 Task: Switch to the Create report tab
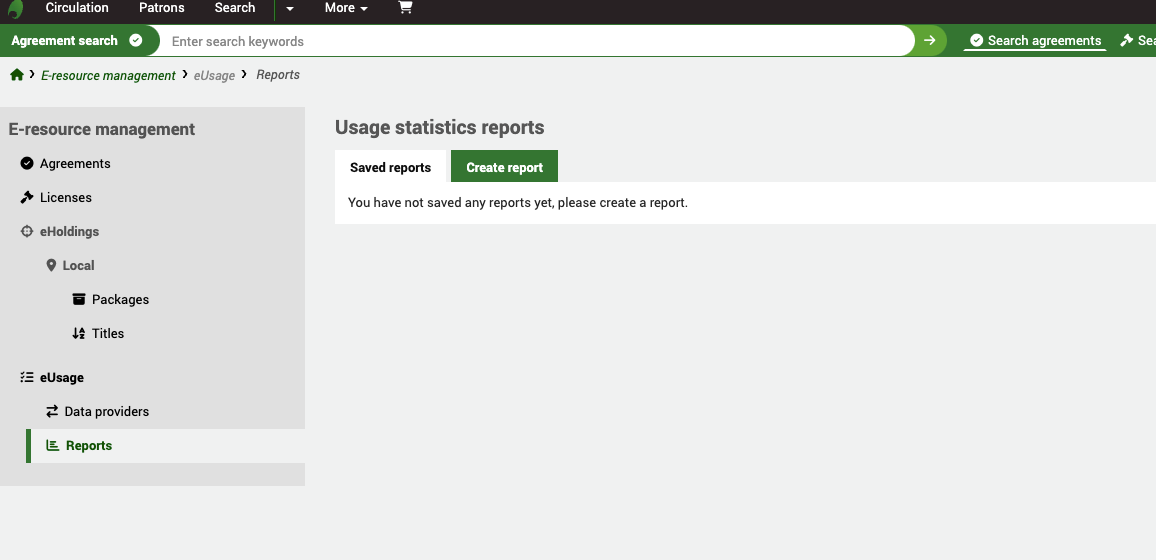[x=504, y=167]
